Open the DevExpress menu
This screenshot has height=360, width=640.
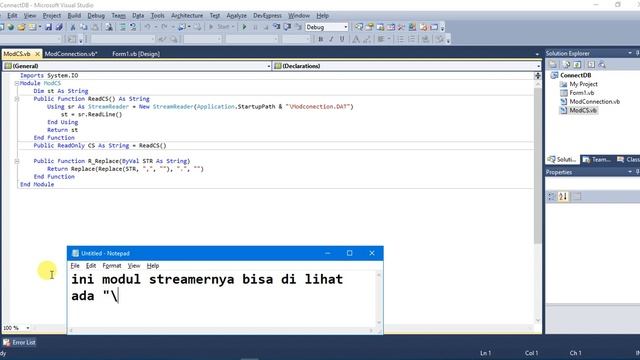[x=267, y=16]
